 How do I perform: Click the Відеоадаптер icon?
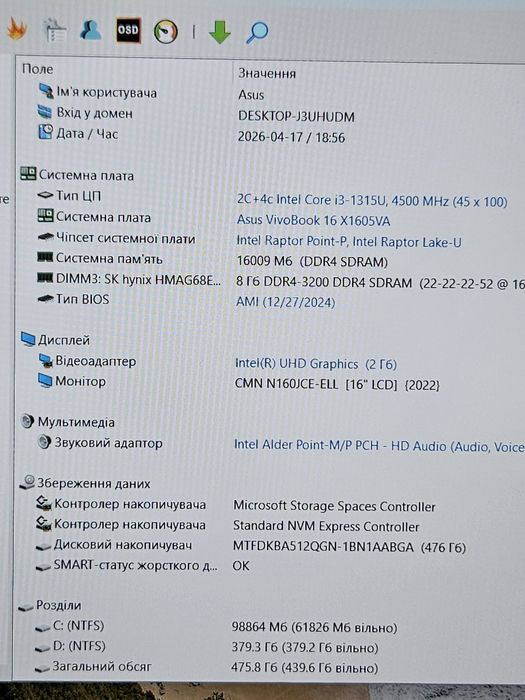pyautogui.click(x=46, y=360)
